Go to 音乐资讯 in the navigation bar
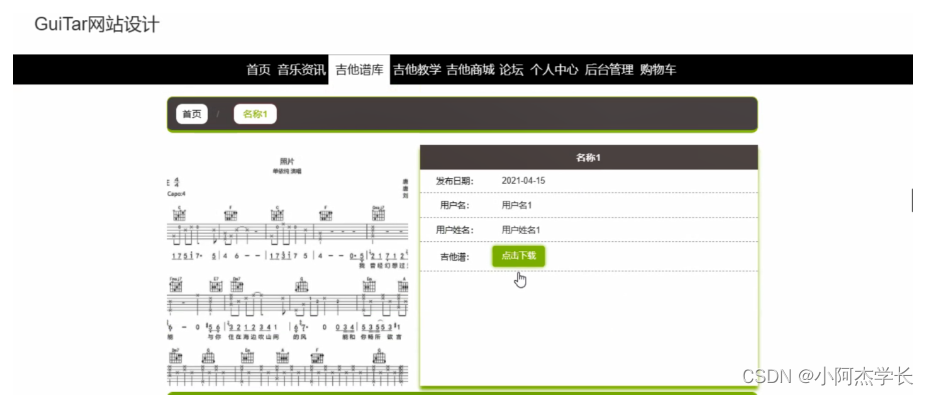 302,70
